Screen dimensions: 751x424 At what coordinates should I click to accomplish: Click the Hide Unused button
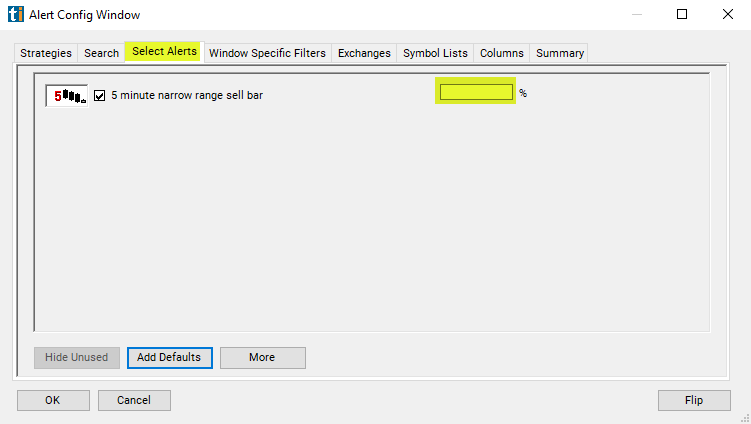[77, 357]
